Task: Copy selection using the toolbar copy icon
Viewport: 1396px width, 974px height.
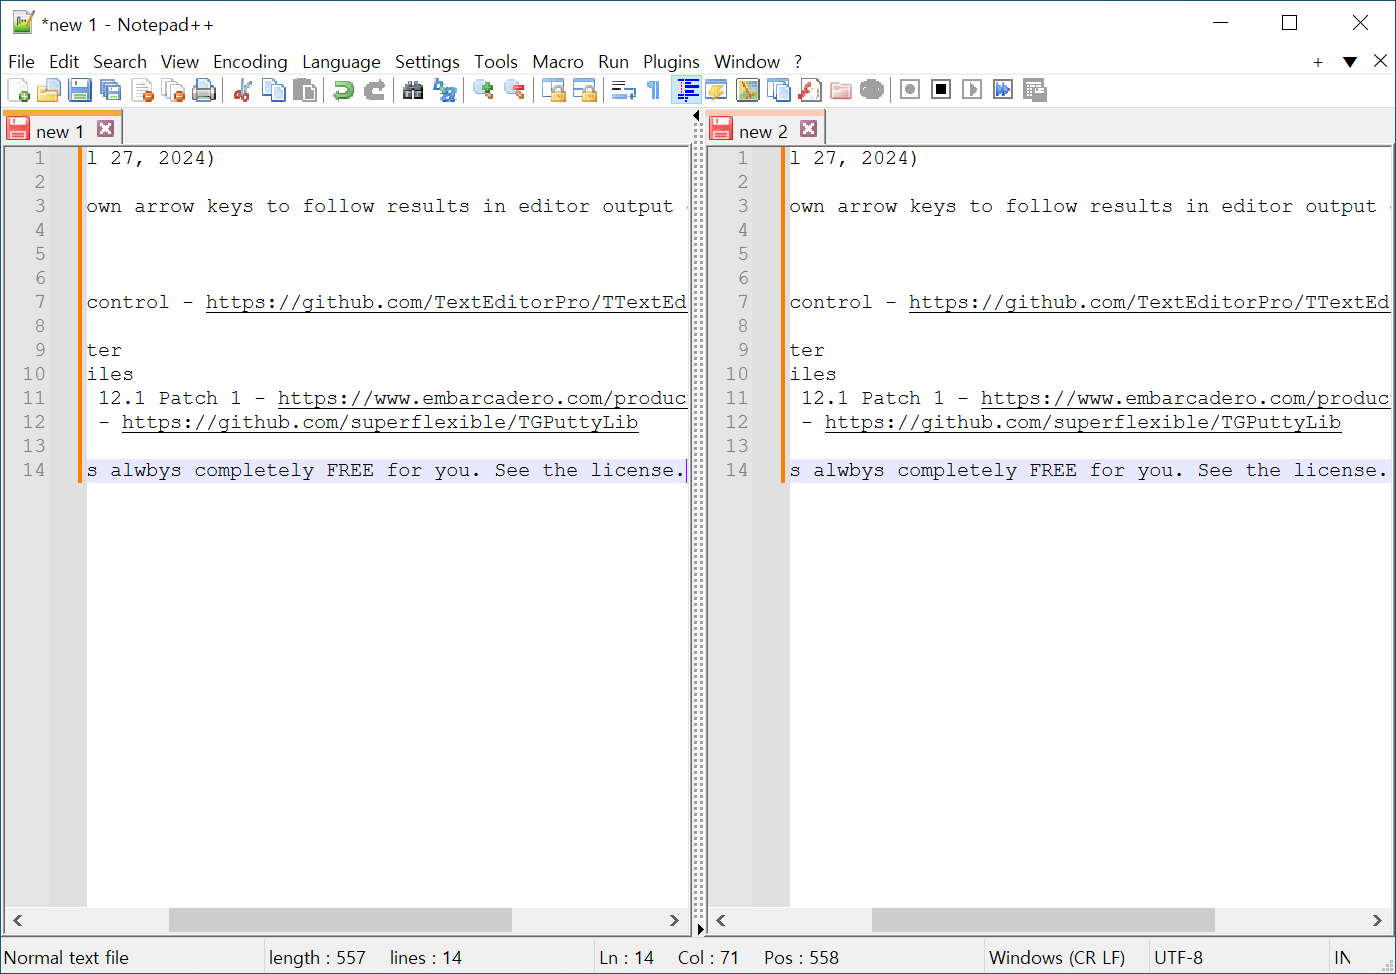Action: pos(273,90)
